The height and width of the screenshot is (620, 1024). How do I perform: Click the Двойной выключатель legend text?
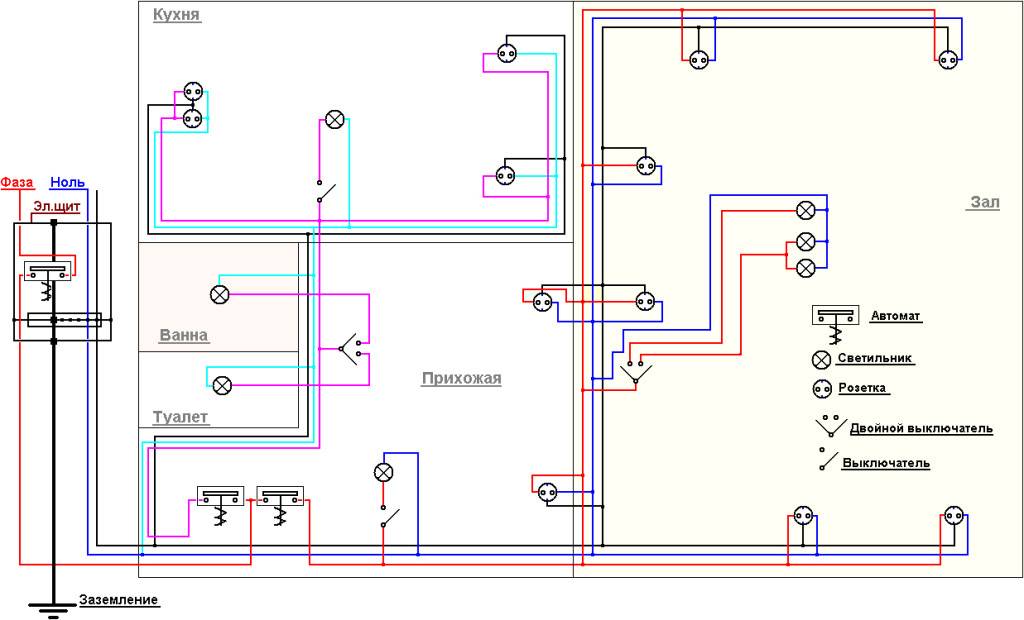921,429
